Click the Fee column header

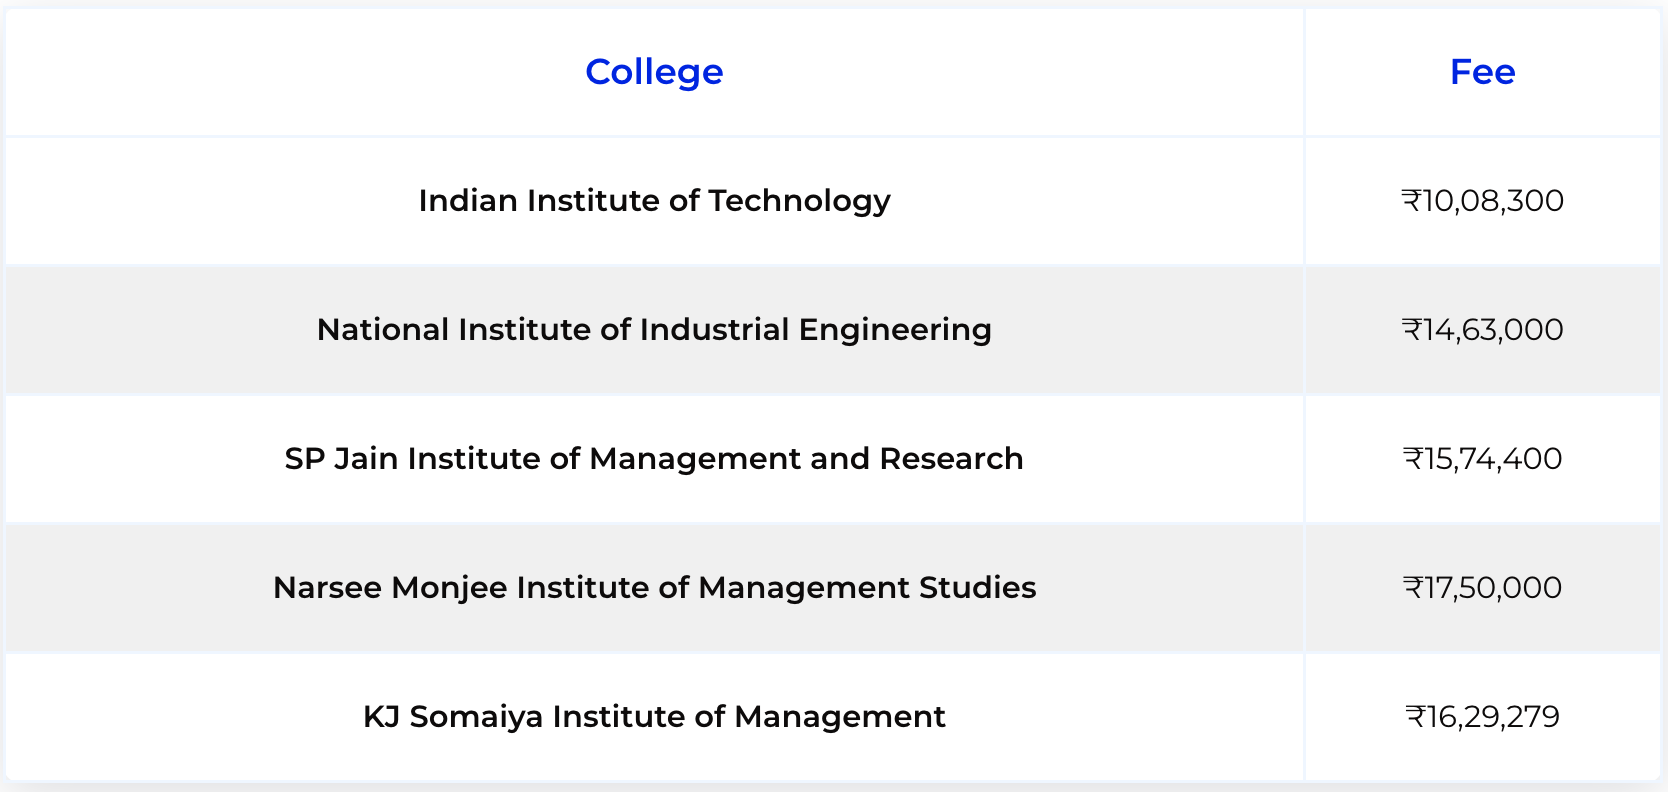click(1482, 72)
